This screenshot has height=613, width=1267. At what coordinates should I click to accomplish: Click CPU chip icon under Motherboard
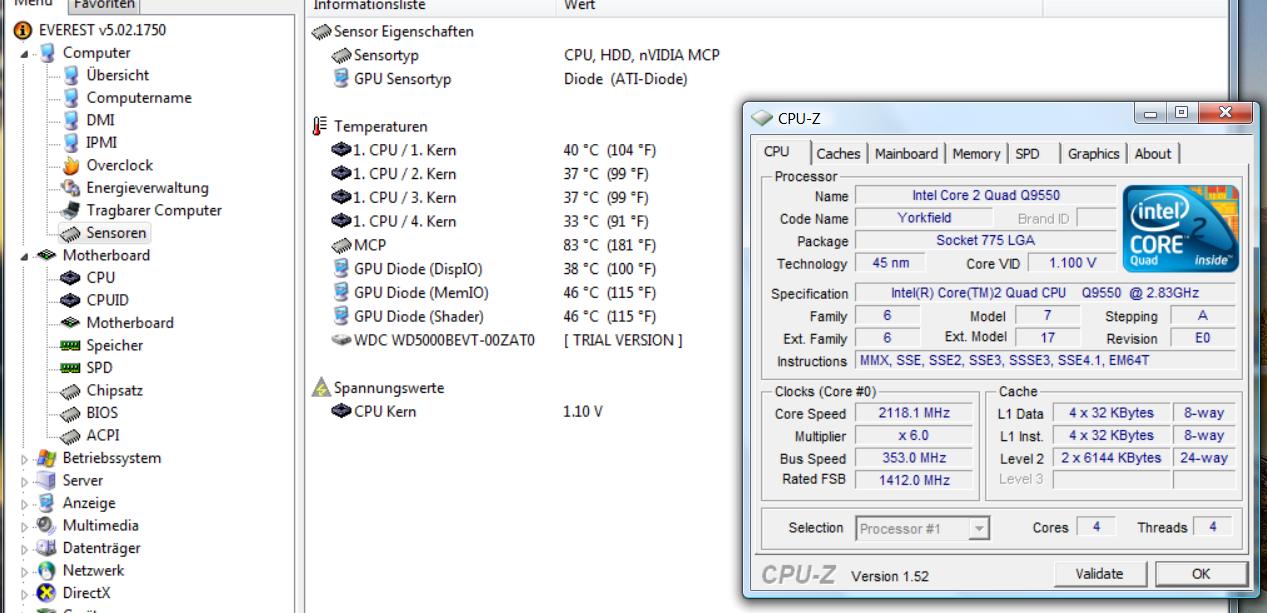[x=71, y=278]
